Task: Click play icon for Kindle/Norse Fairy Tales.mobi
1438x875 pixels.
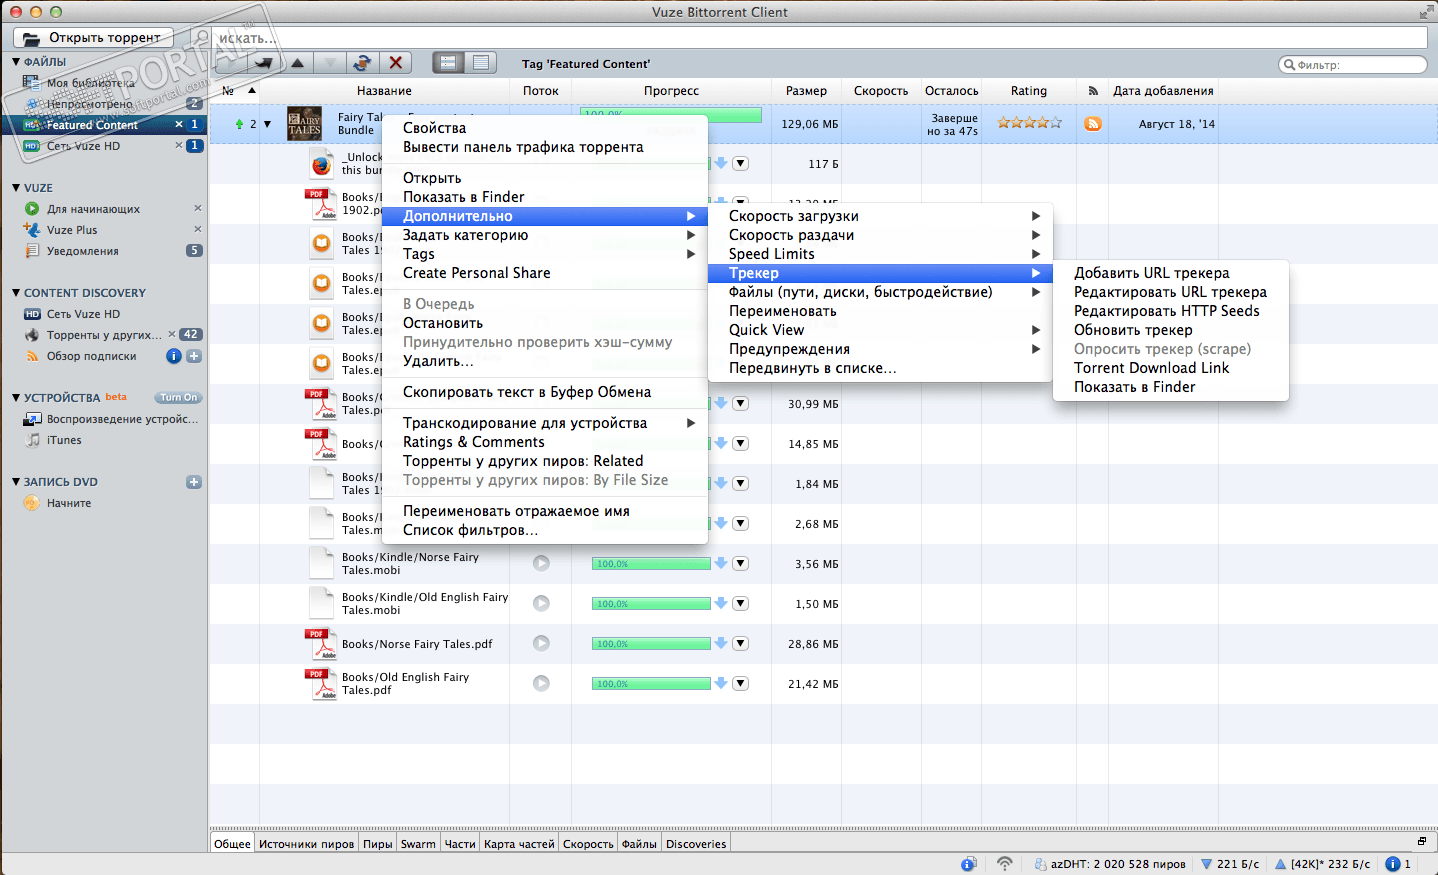Action: click(541, 564)
